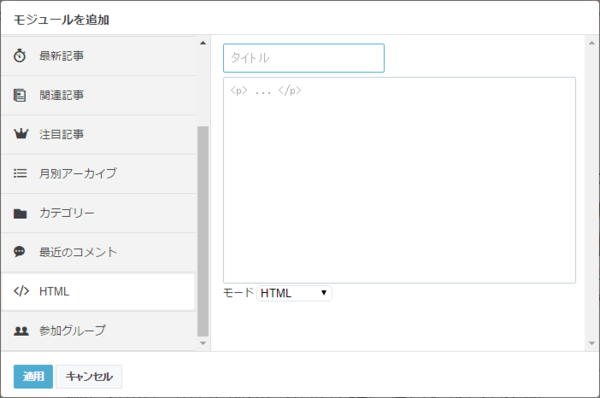Click the crown icon for 注目記事

[21, 134]
